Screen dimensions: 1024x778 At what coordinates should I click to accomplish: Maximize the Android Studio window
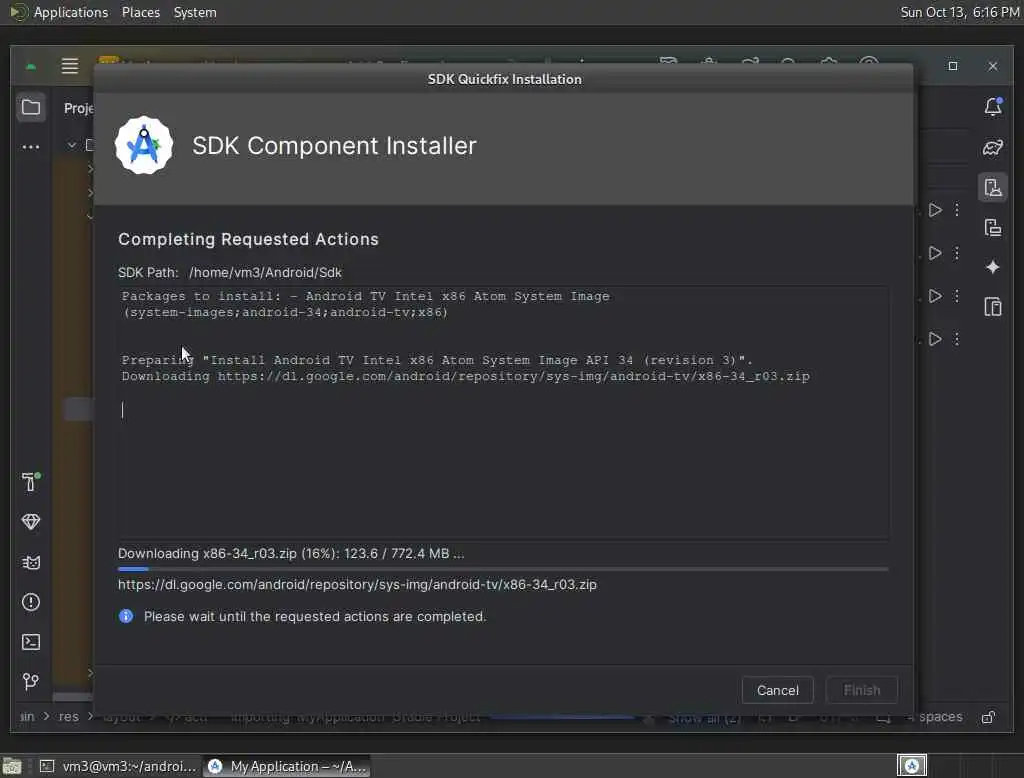point(953,66)
